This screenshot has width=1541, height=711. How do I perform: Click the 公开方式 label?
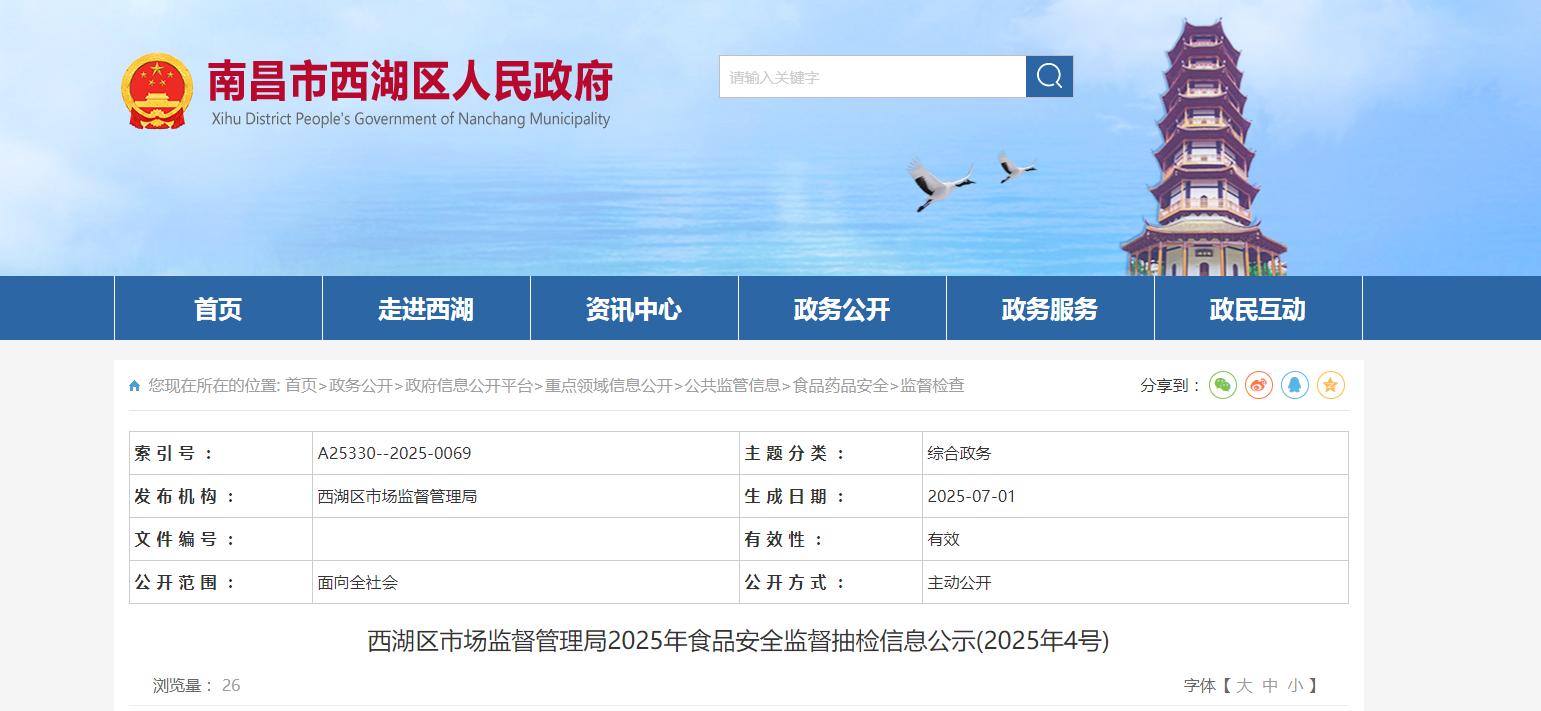click(x=795, y=582)
